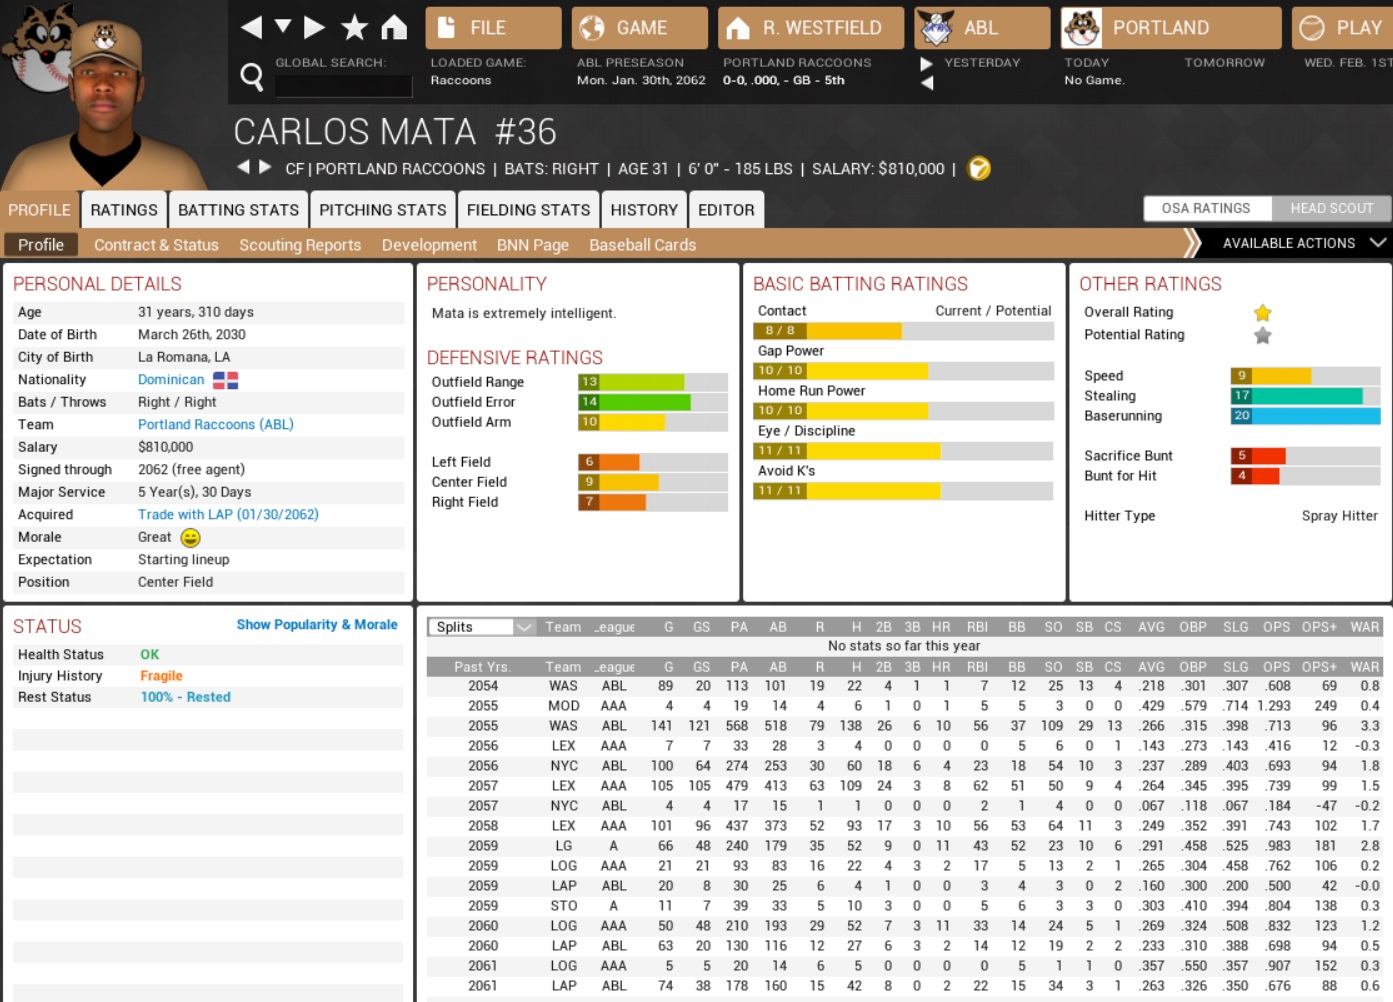
Task: Open the navigation history dropdown triangle
Action: (283, 26)
